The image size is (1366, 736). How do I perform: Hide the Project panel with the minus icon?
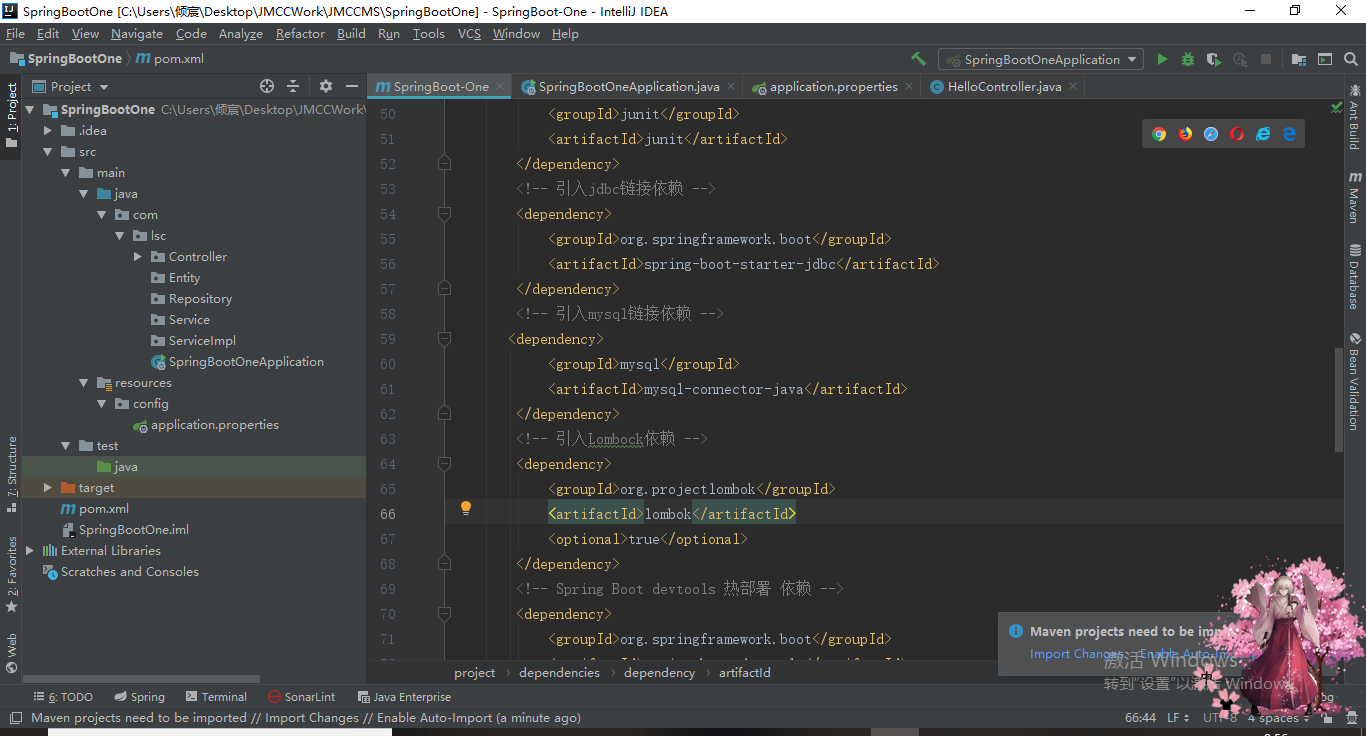[x=351, y=86]
